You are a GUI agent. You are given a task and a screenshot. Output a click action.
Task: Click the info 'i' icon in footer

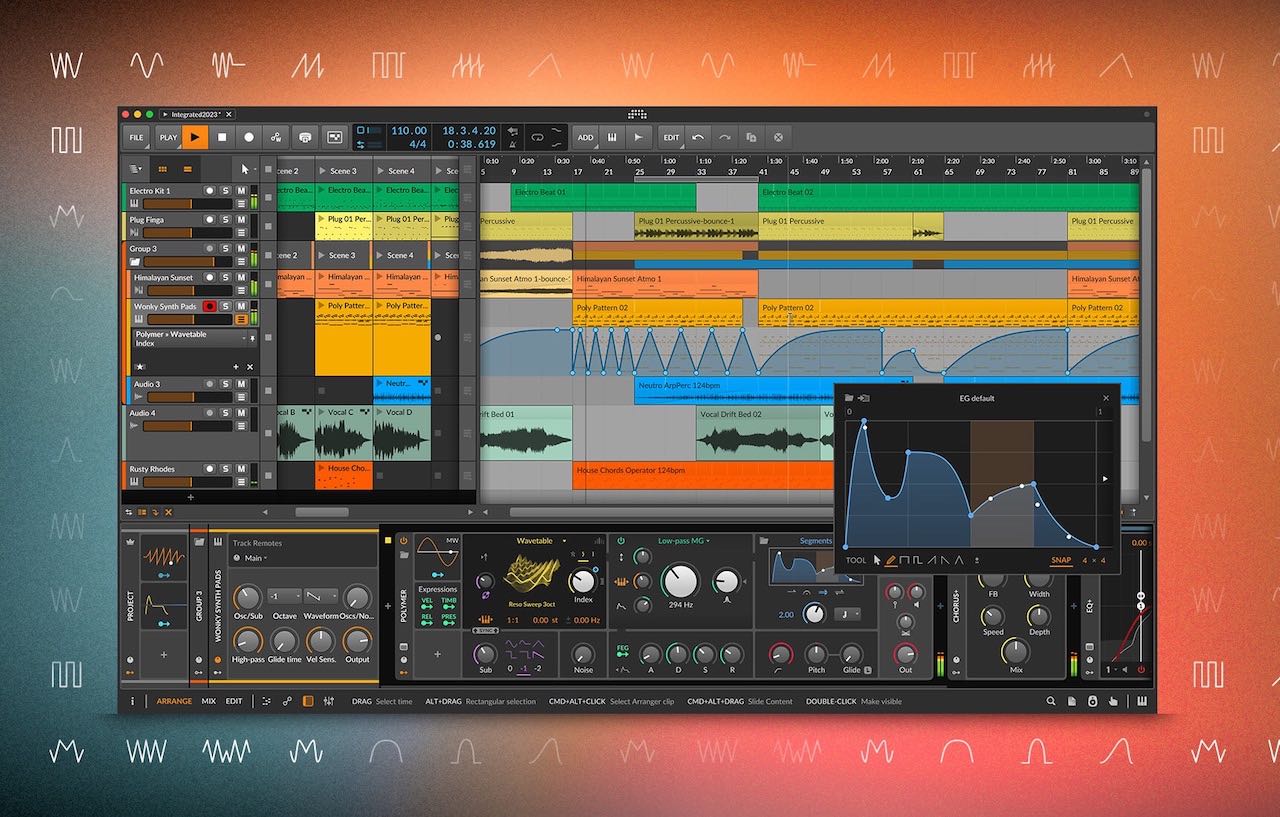132,701
